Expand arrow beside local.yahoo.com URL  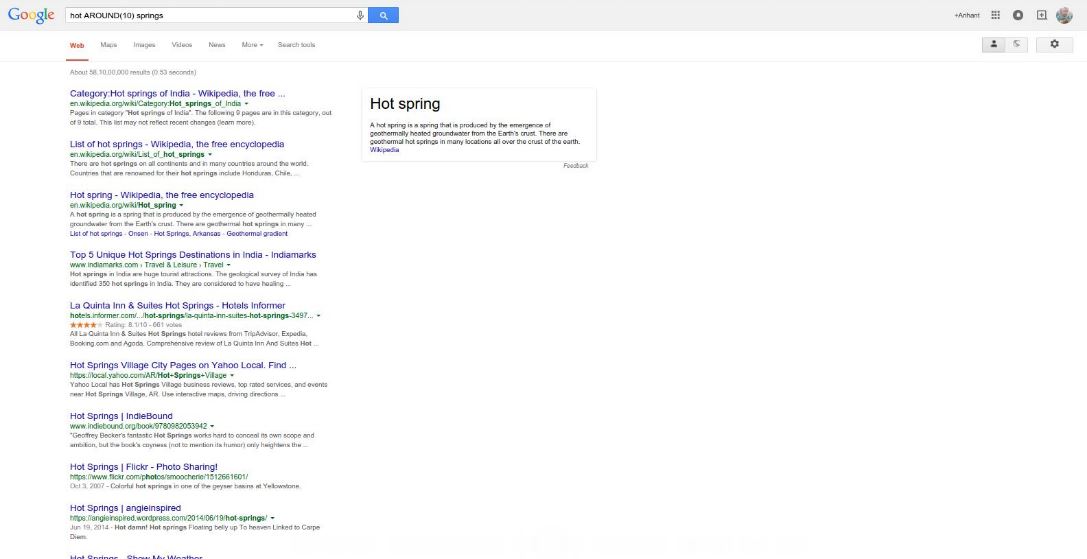tap(232, 375)
